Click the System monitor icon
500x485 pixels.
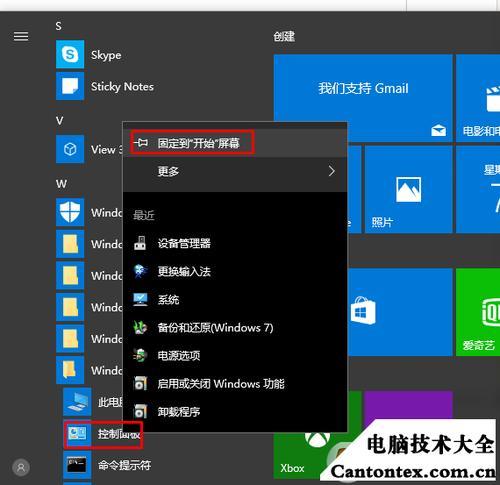(x=140, y=299)
